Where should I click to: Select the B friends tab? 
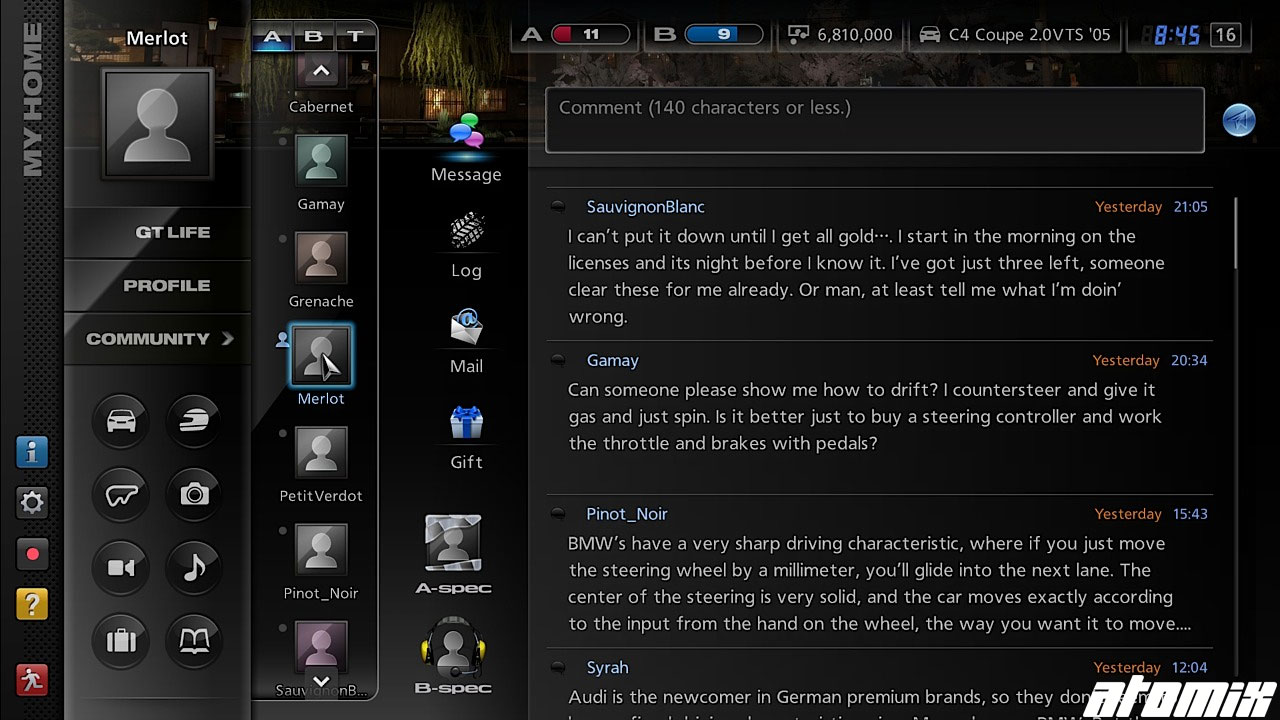[x=314, y=37]
